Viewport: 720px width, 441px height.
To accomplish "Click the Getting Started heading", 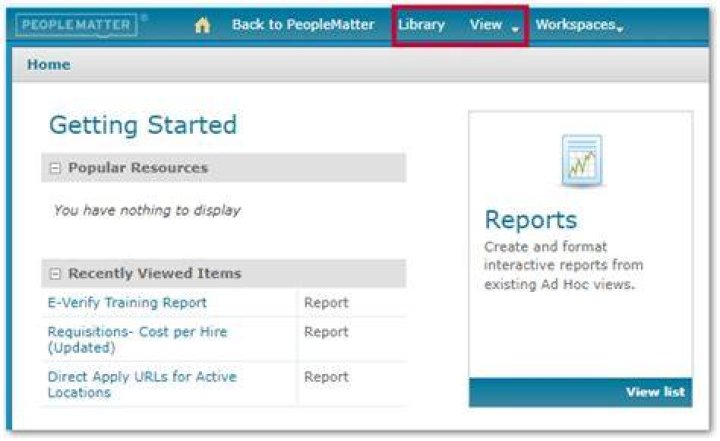I will click(143, 125).
